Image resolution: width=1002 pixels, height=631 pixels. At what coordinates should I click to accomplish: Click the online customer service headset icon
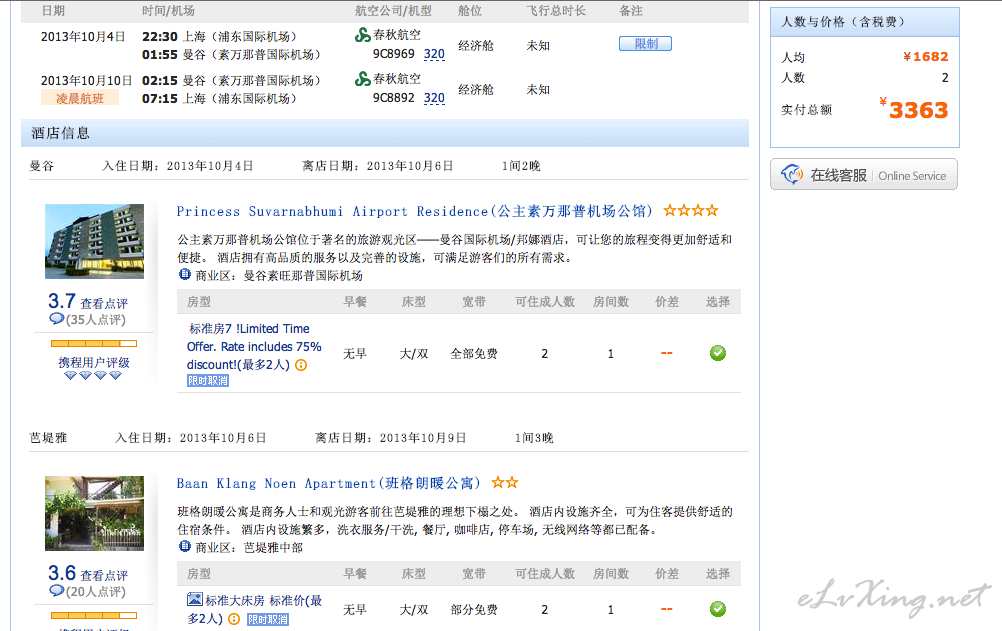coord(792,174)
